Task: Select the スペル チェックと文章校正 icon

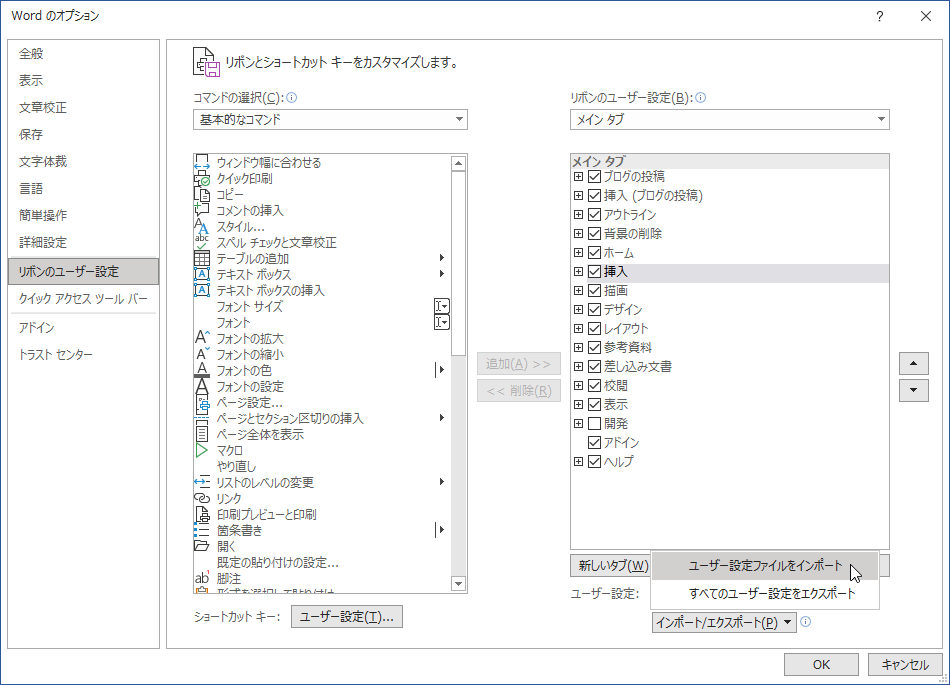Action: pos(202,242)
